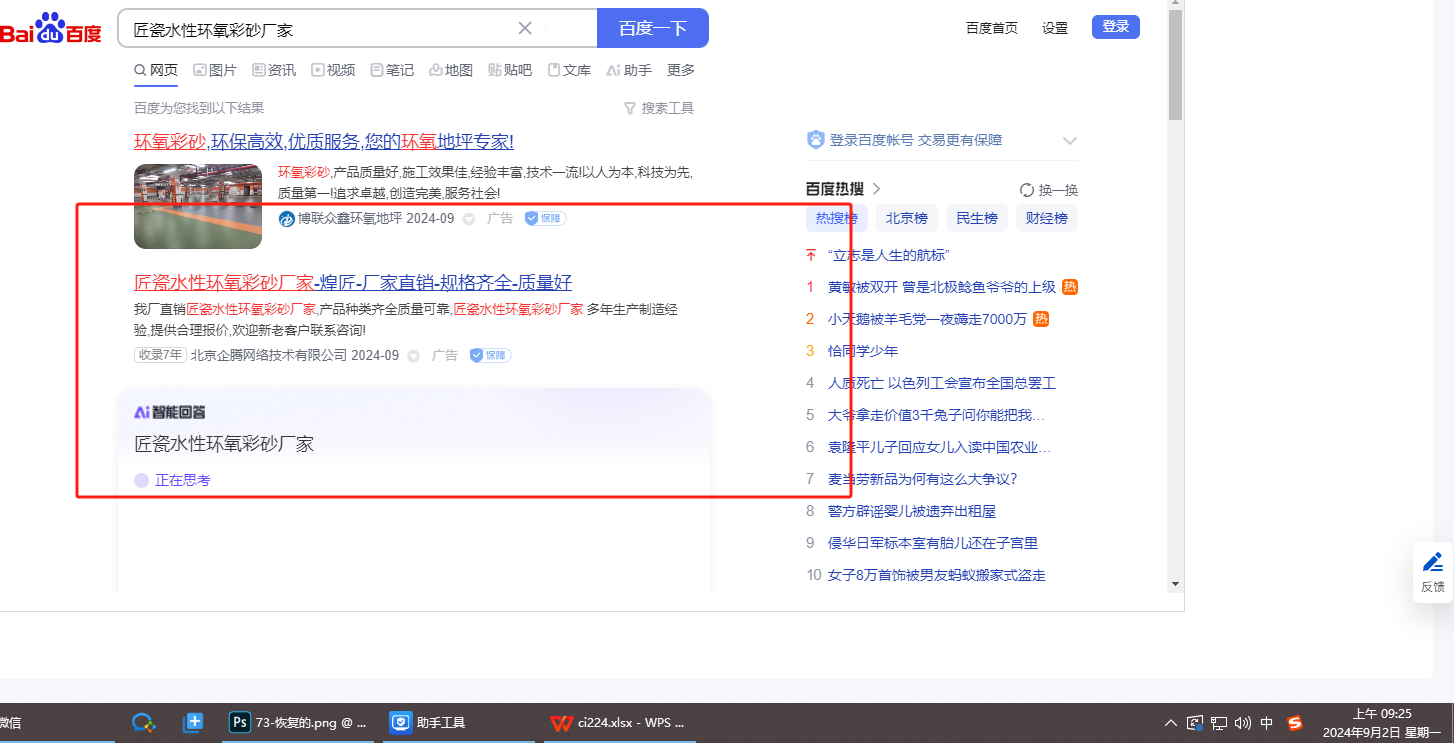Click the 保障 badge on 北京企腾 ad
The image size is (1454, 743).
pyautogui.click(x=490, y=355)
